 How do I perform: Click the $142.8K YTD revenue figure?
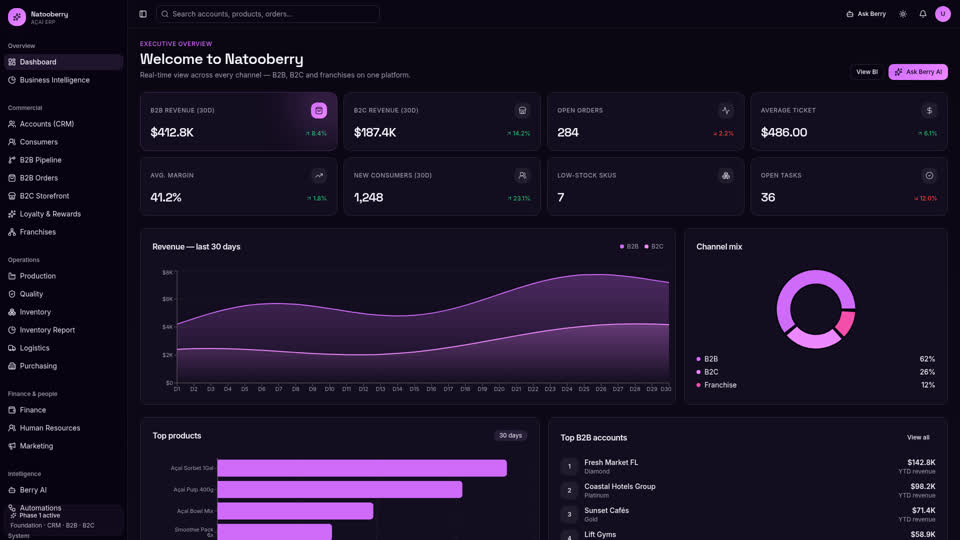921,462
